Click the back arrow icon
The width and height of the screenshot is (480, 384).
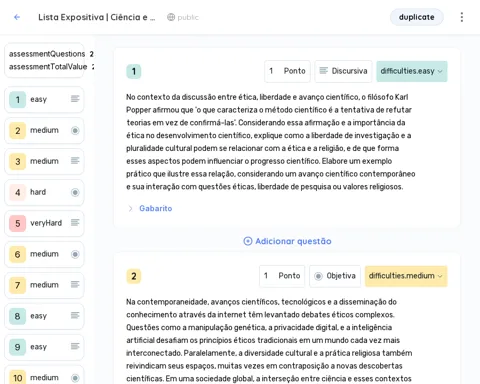tap(17, 17)
